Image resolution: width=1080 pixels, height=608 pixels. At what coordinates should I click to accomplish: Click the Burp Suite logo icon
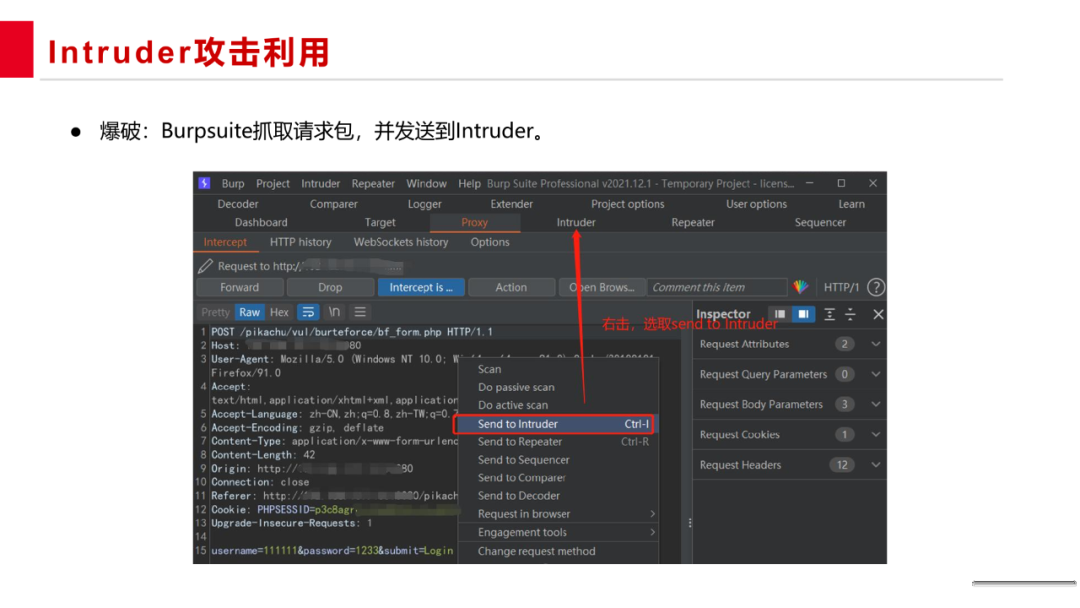tap(205, 183)
